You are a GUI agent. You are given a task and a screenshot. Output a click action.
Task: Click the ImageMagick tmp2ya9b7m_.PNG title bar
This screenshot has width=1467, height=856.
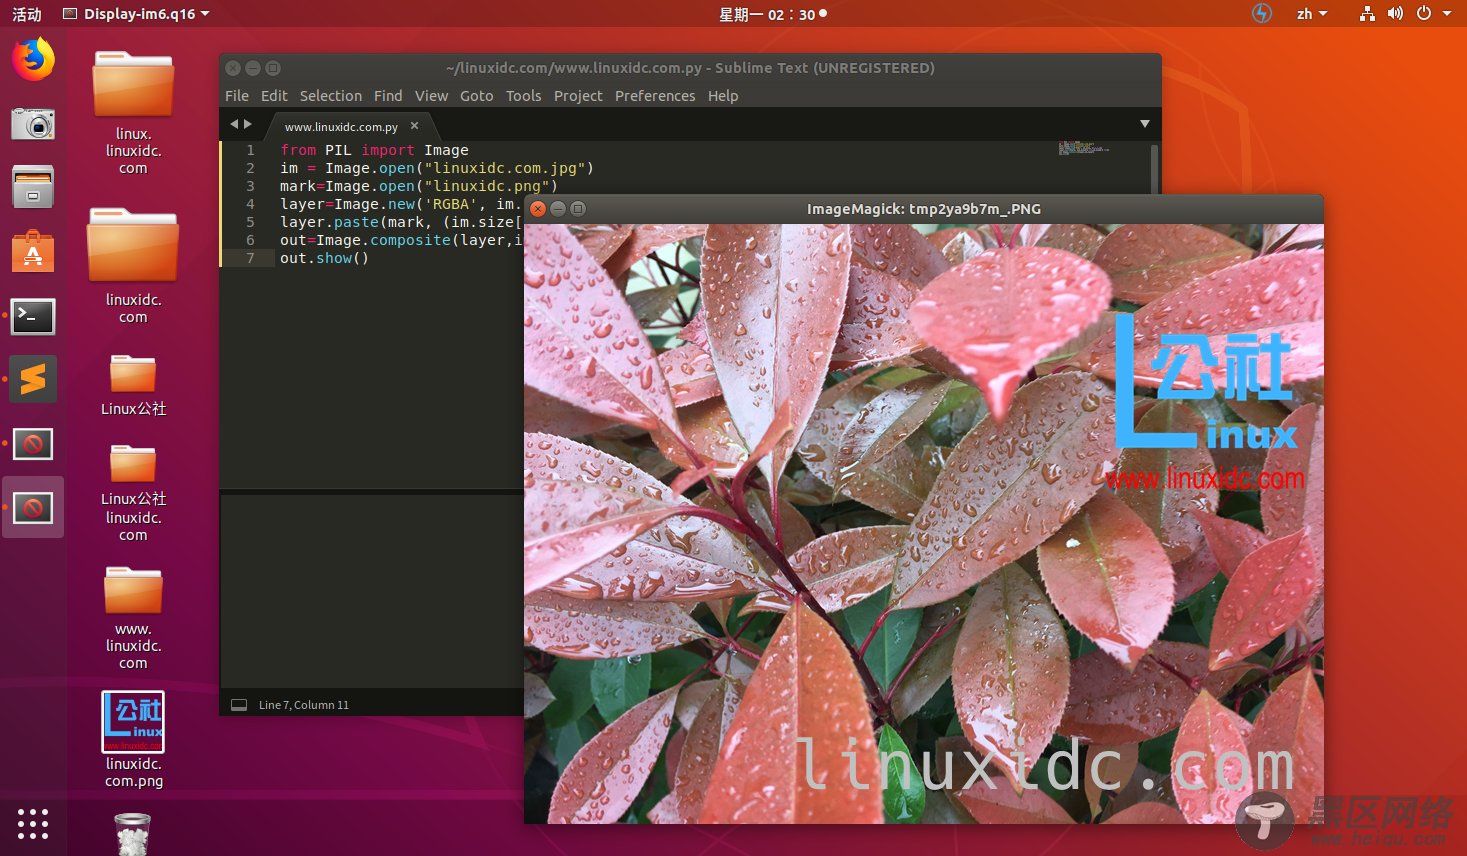924,209
